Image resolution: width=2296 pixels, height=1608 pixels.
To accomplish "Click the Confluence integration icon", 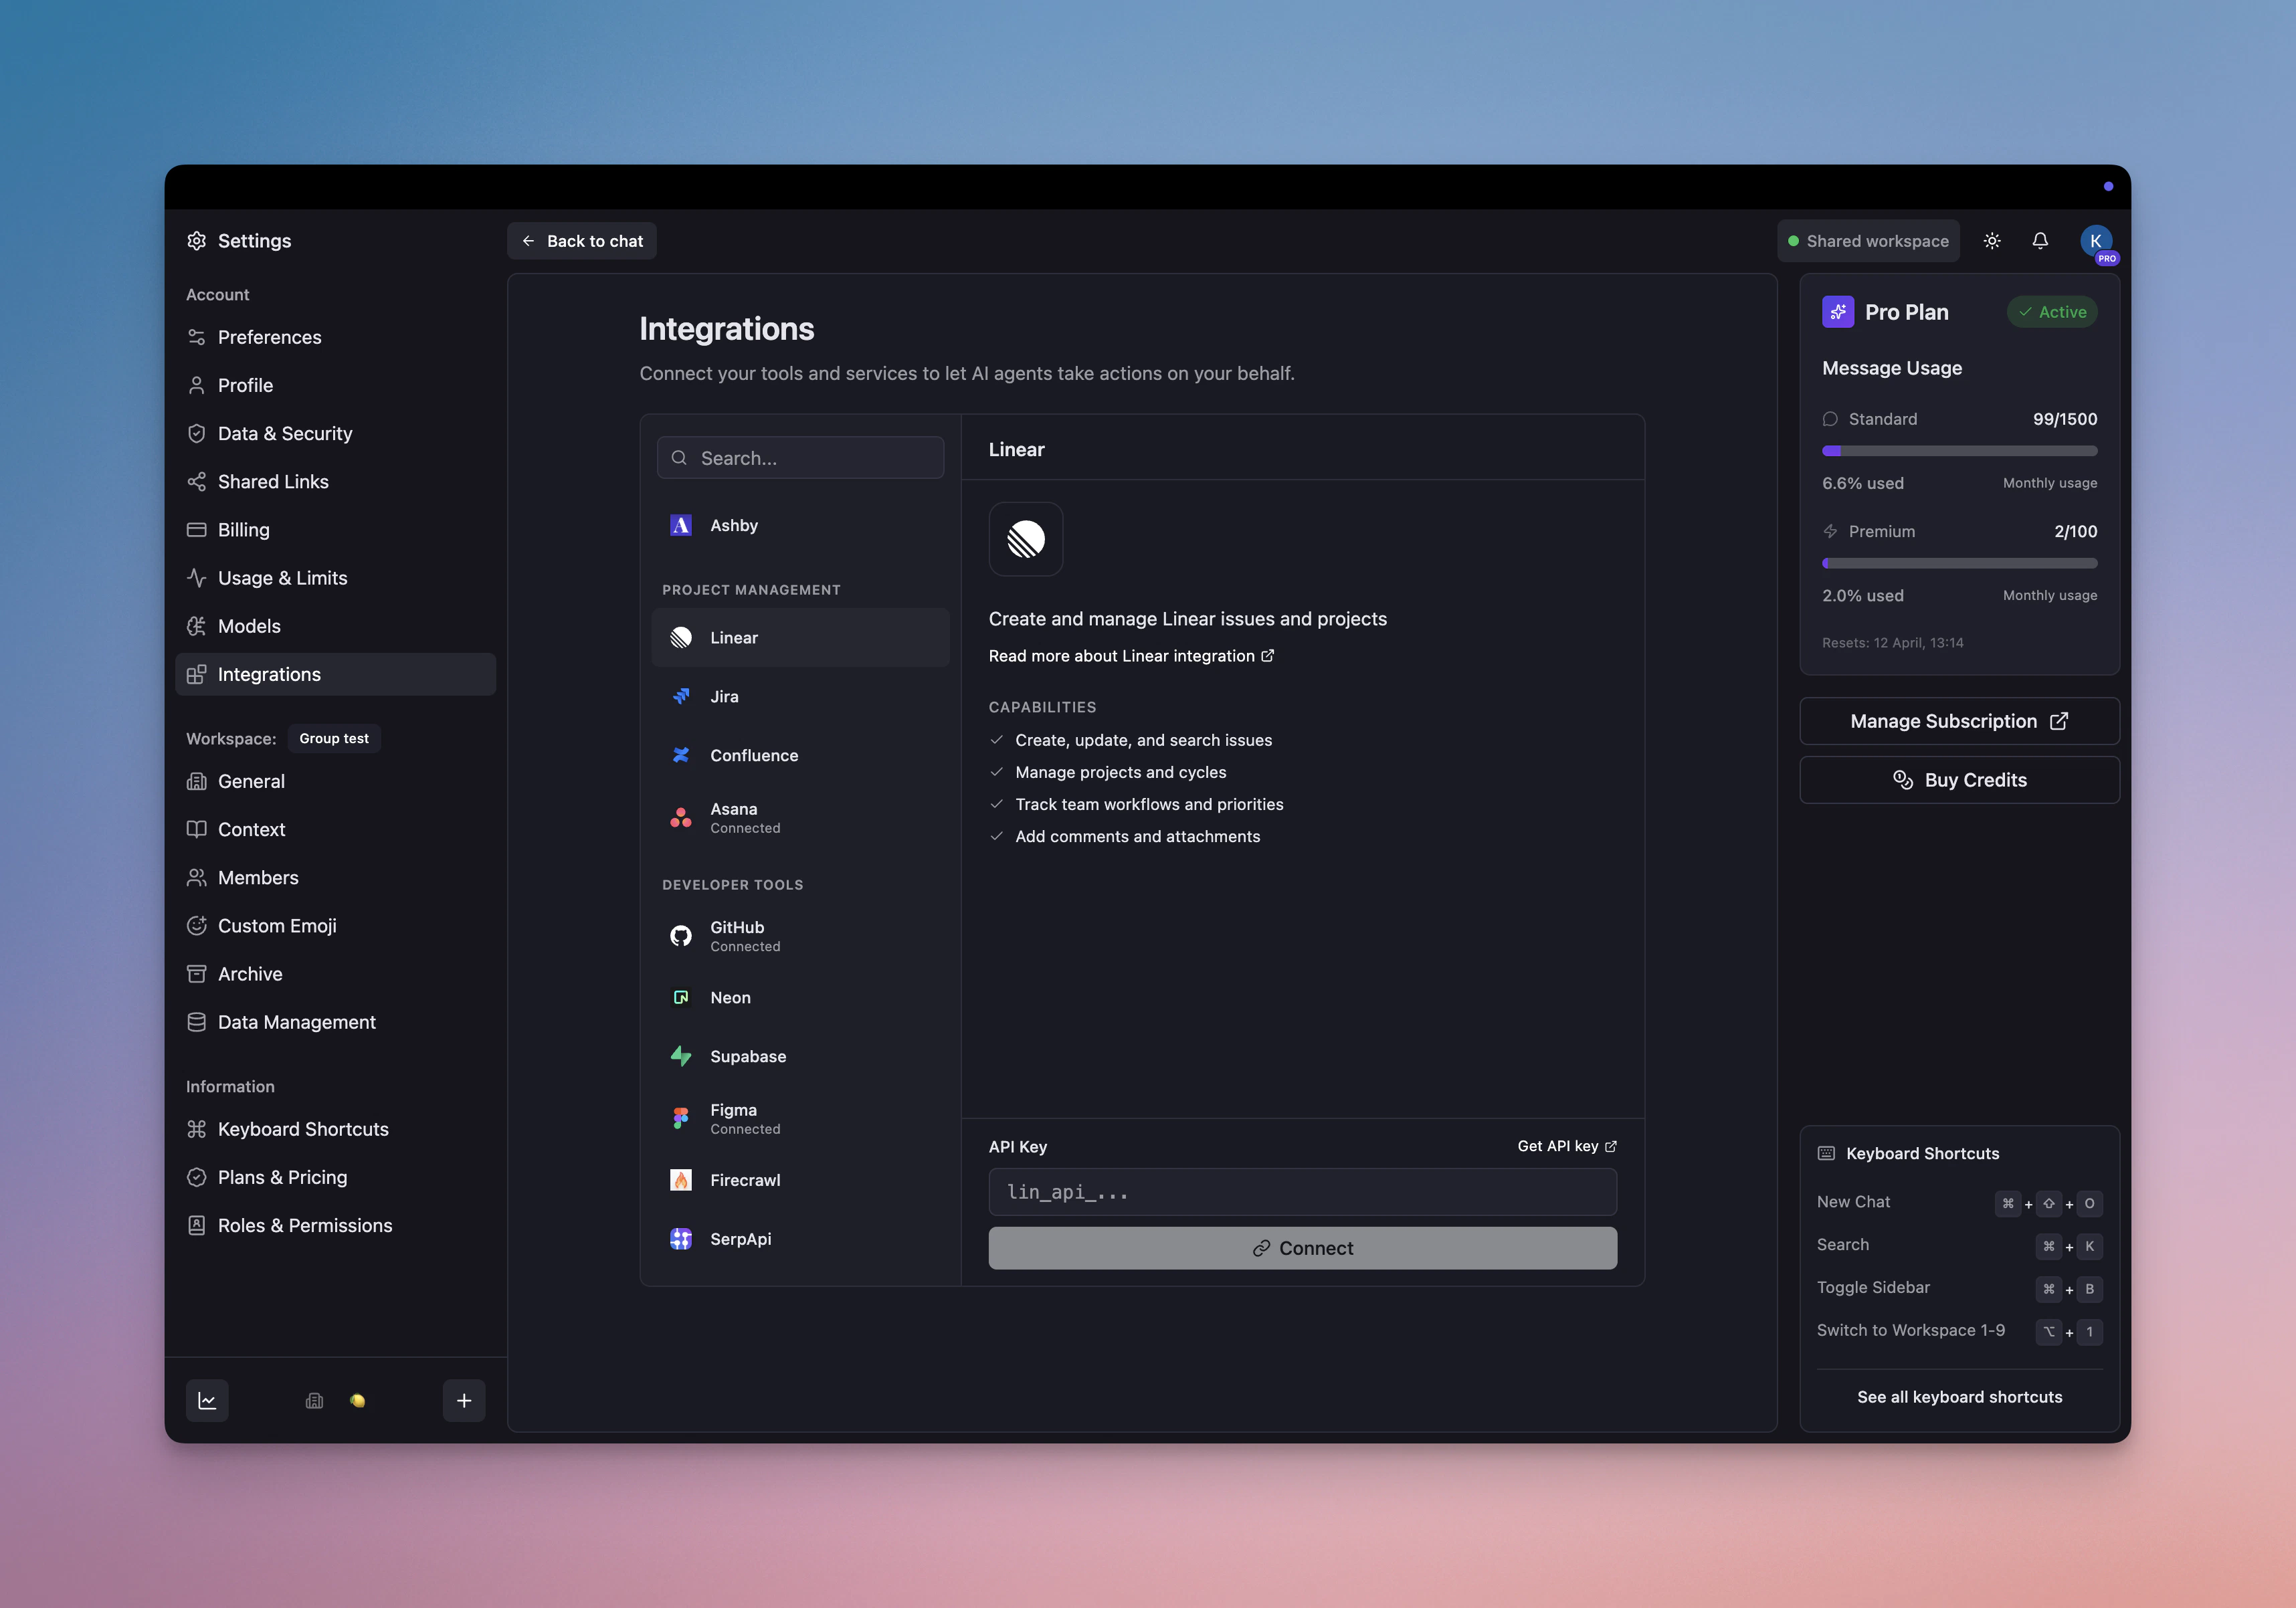I will click(681, 755).
